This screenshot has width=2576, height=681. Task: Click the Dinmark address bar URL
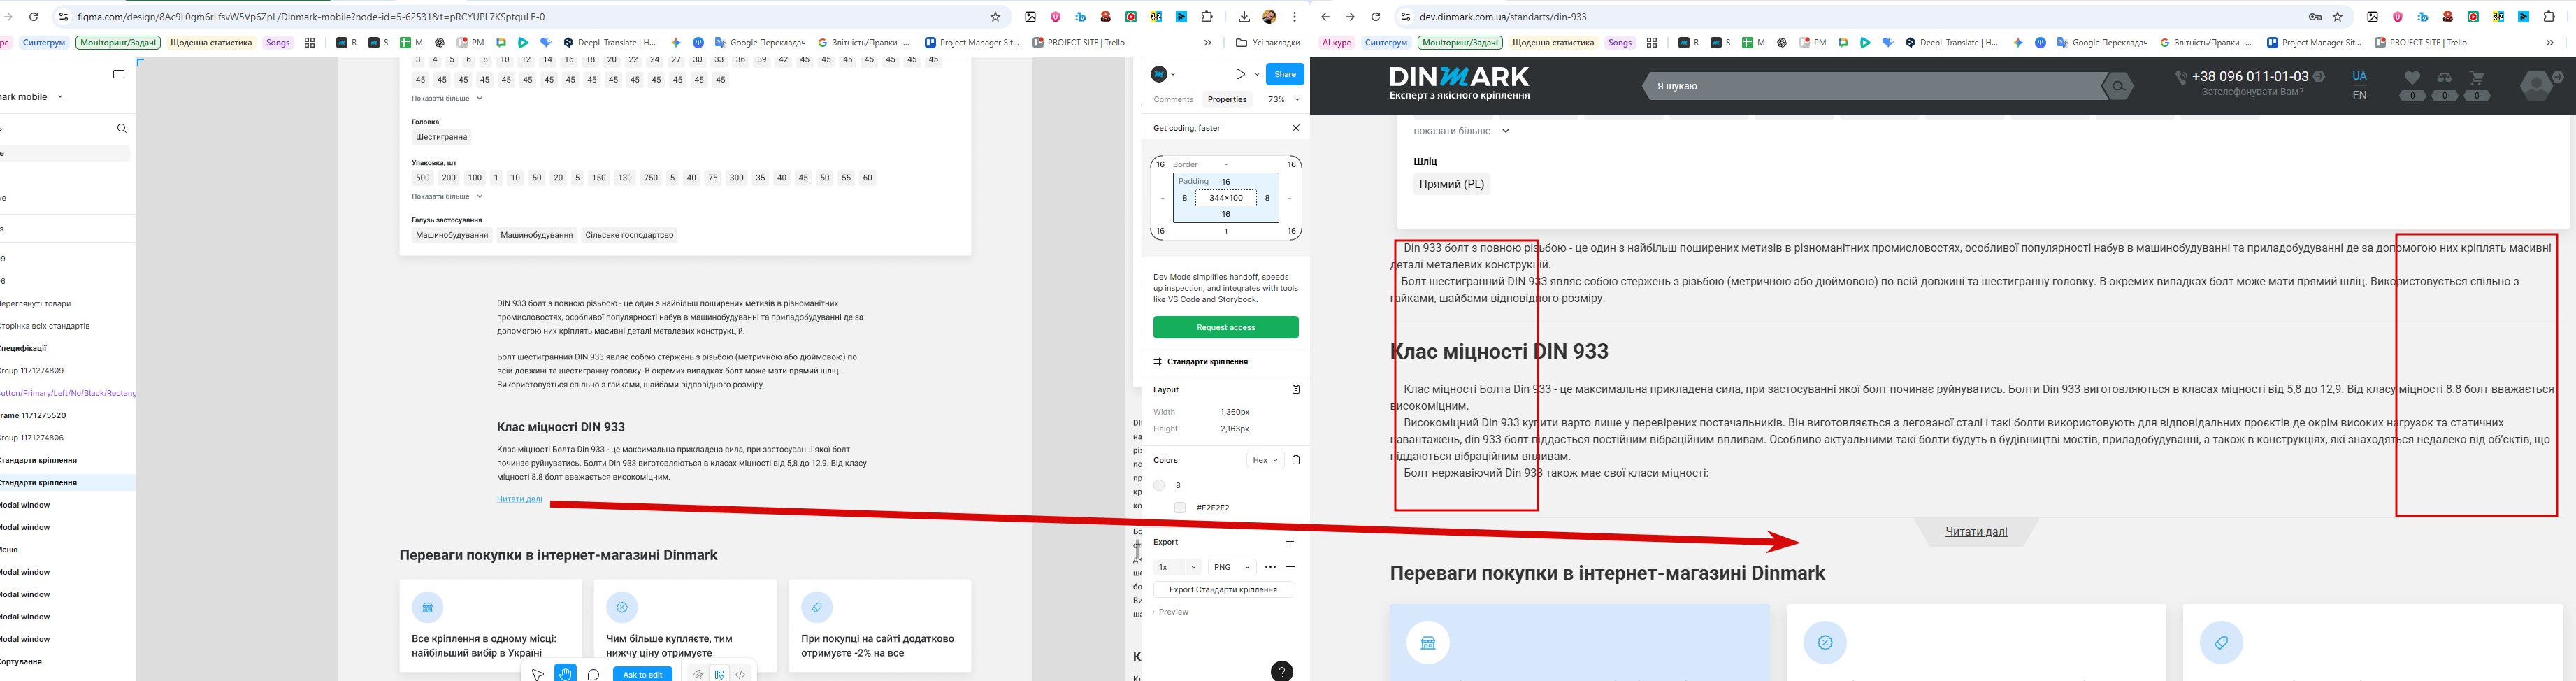(x=1503, y=17)
